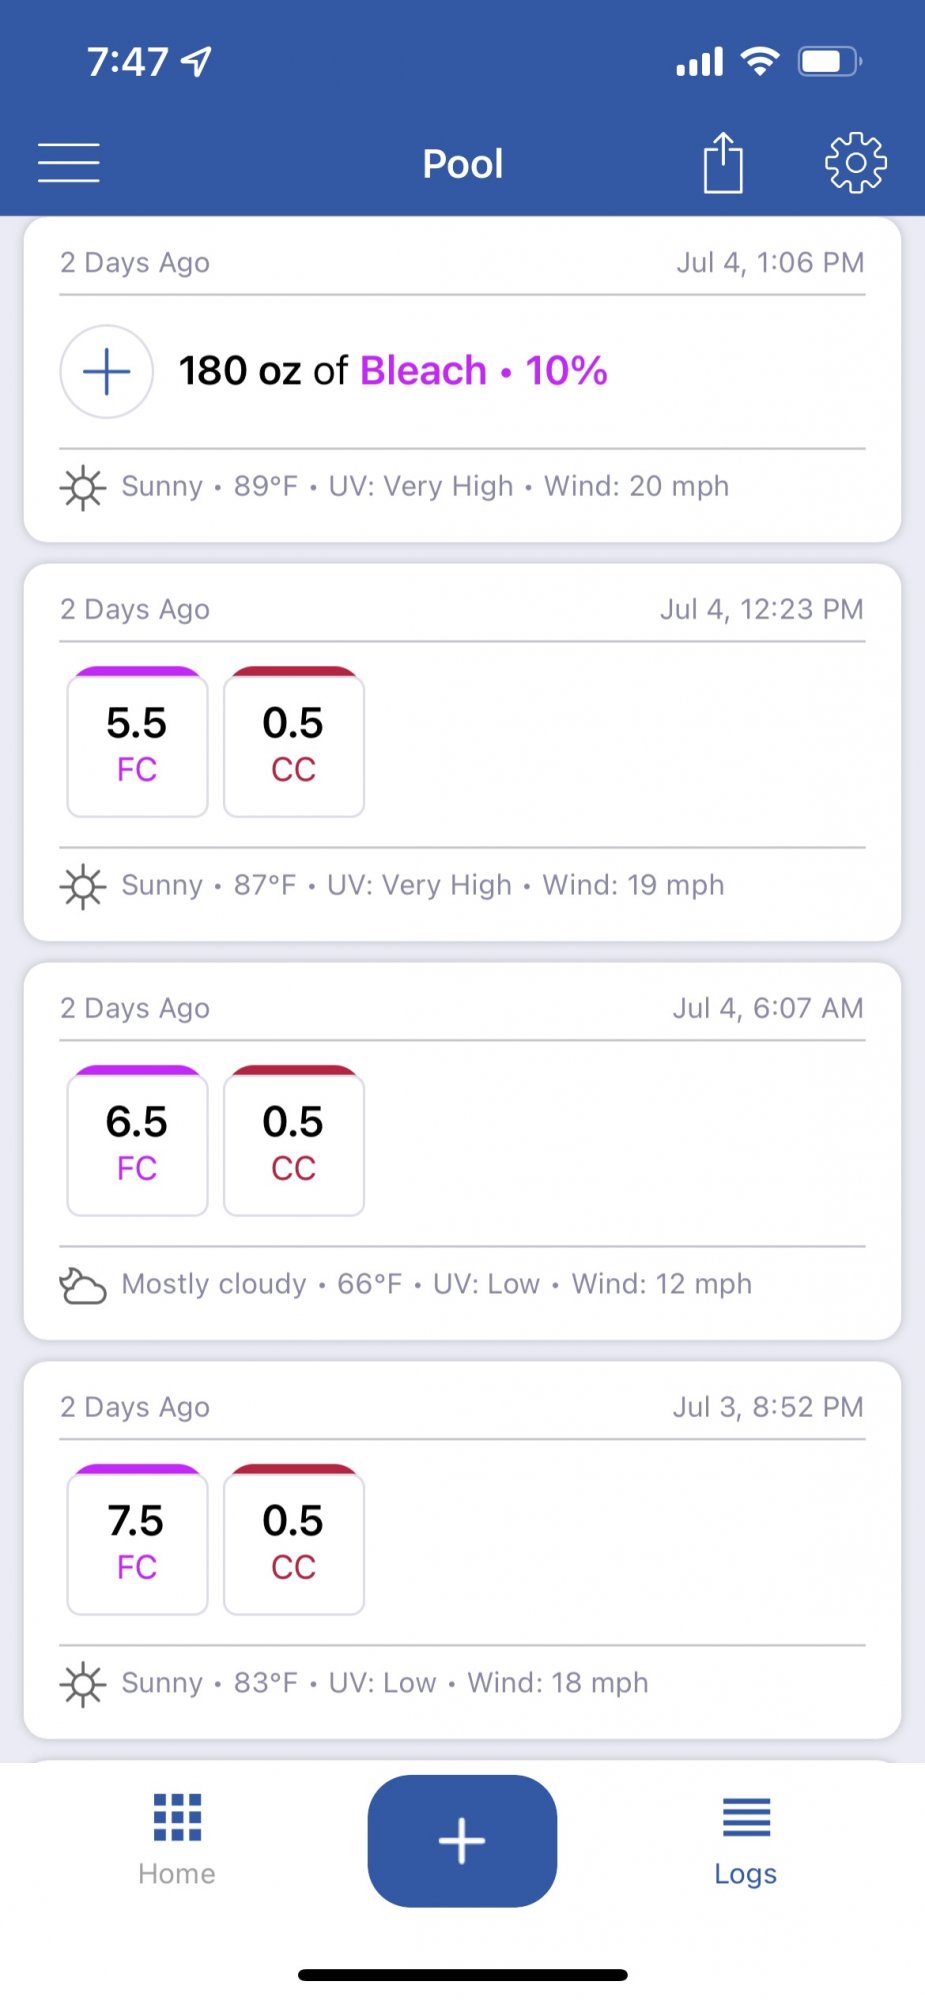Screen dimensions: 925x2000
Task: Select the 5.5 FC reading tile
Action: click(x=137, y=742)
